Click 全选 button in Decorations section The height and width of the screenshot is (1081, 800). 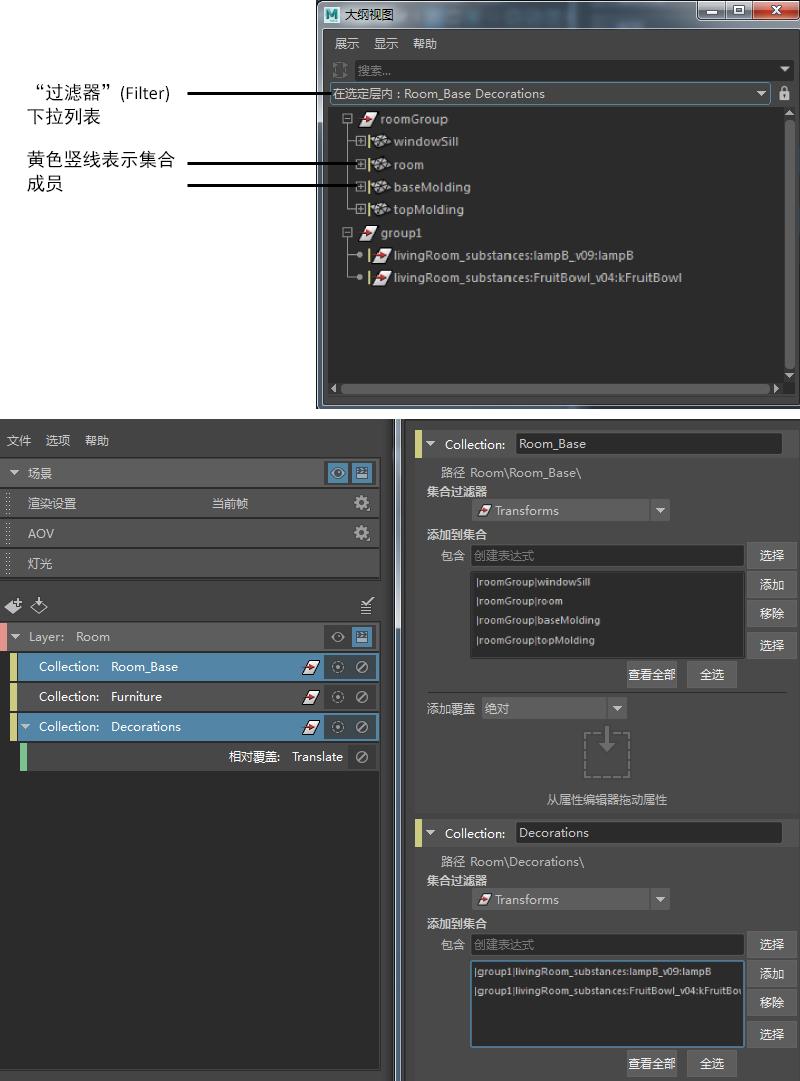(712, 1064)
